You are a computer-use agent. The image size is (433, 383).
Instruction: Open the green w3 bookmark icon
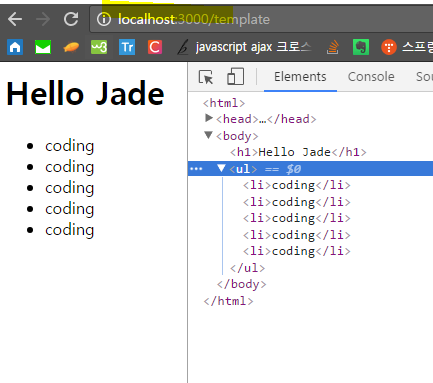click(x=99, y=47)
